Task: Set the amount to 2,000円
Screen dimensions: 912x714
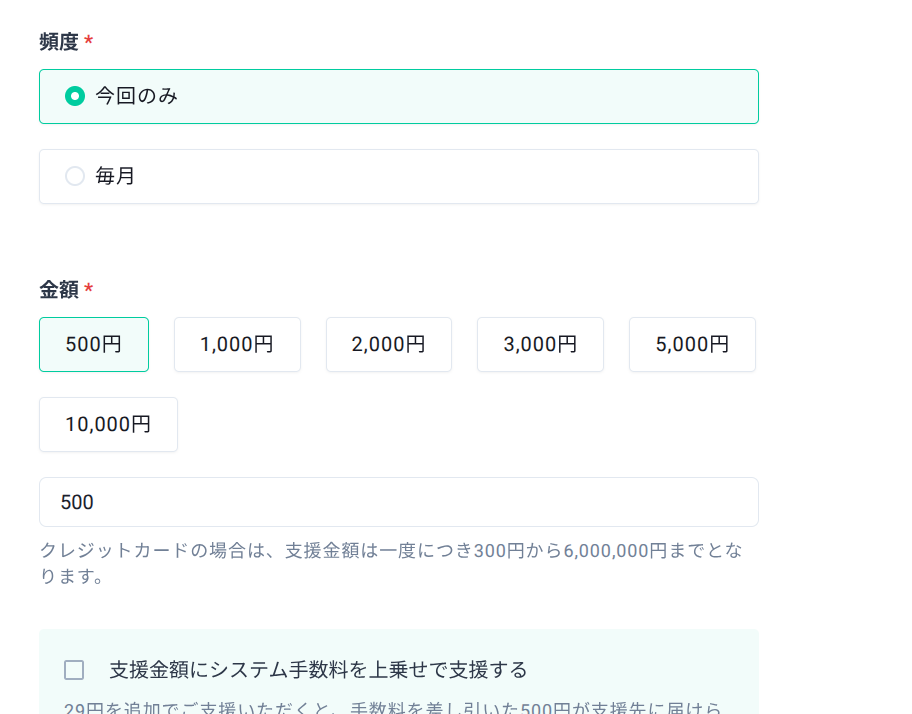Action: coord(388,344)
